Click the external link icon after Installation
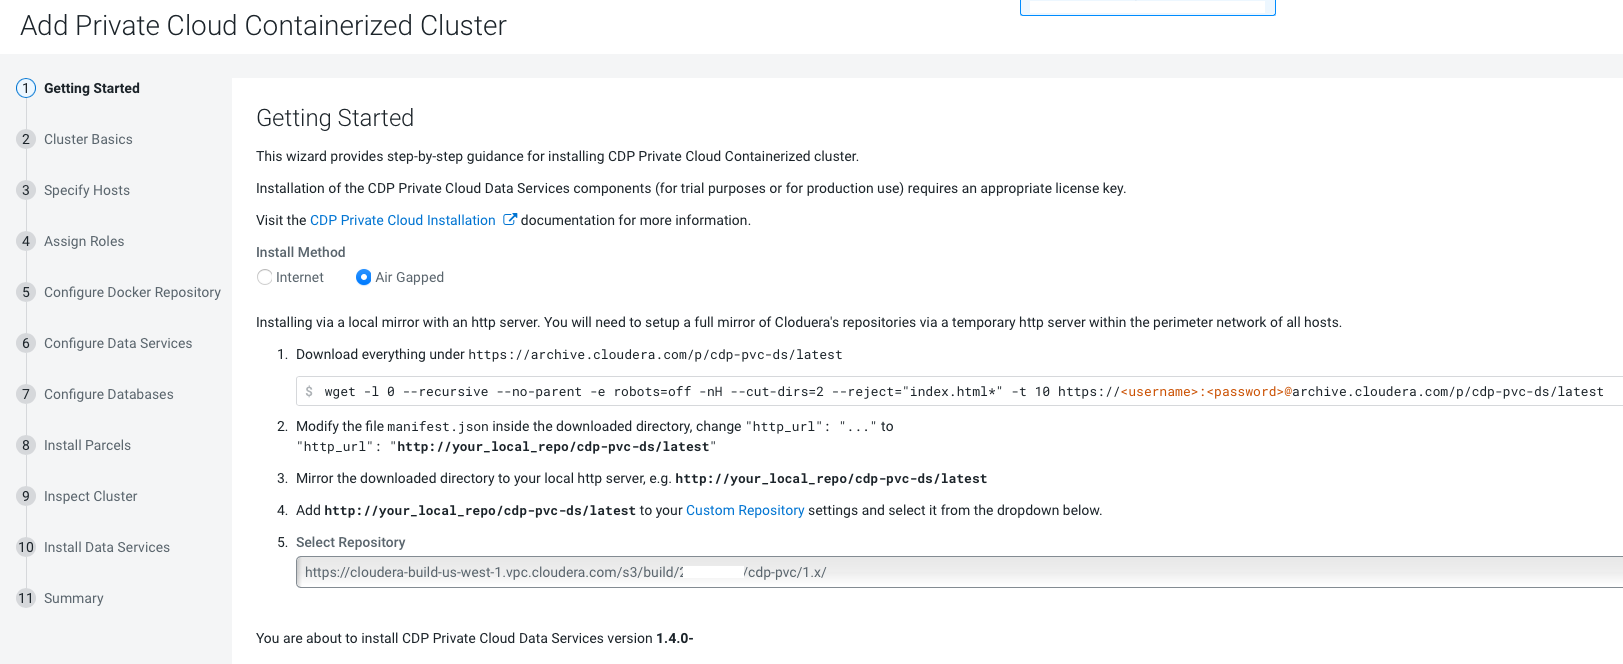 pyautogui.click(x=510, y=220)
